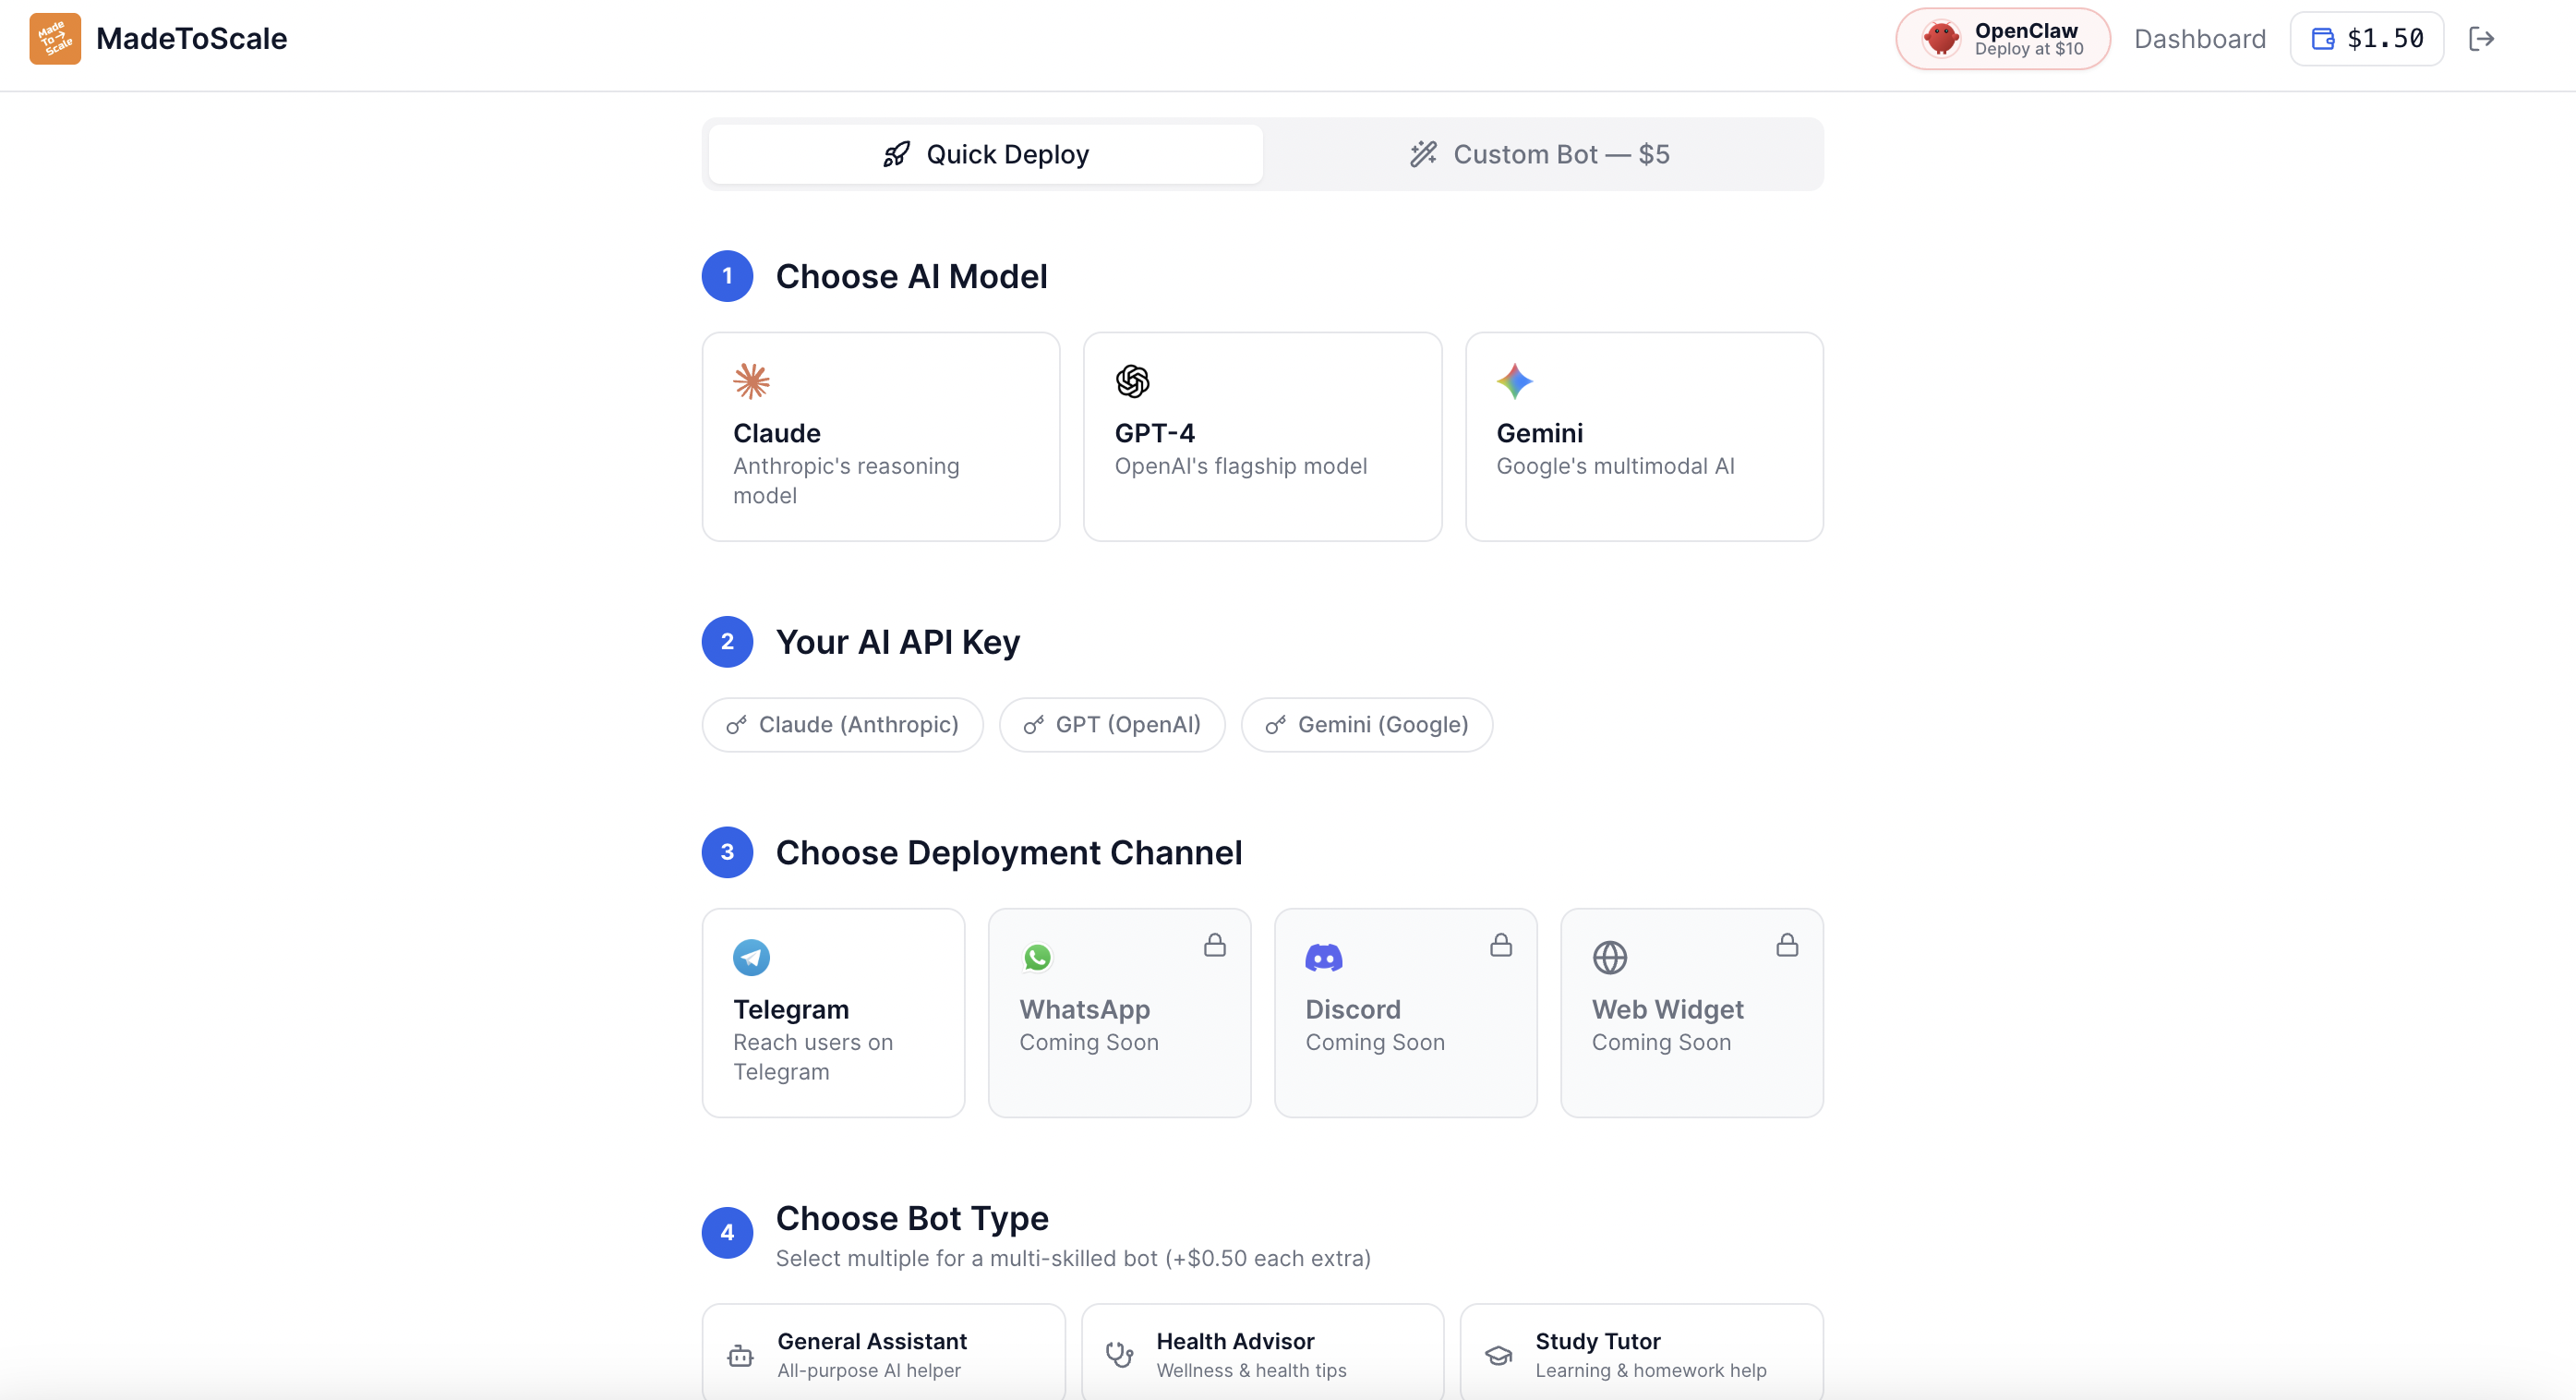Click the logout icon in the top right
This screenshot has width=2576, height=1400.
coord(2483,39)
